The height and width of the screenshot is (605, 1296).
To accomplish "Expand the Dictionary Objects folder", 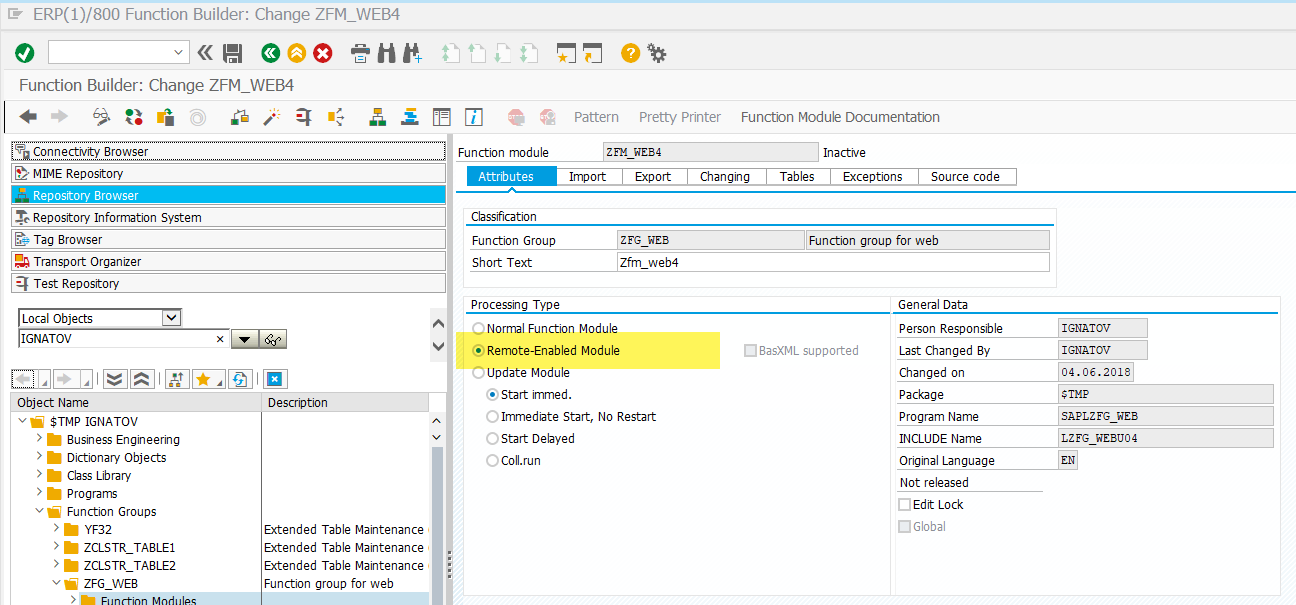I will click(x=40, y=457).
